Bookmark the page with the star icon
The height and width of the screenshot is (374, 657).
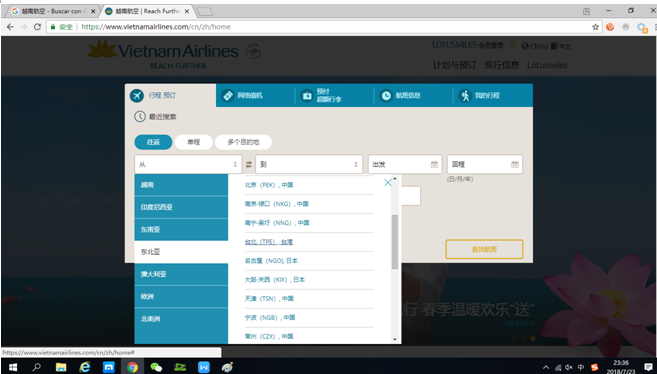tap(595, 27)
